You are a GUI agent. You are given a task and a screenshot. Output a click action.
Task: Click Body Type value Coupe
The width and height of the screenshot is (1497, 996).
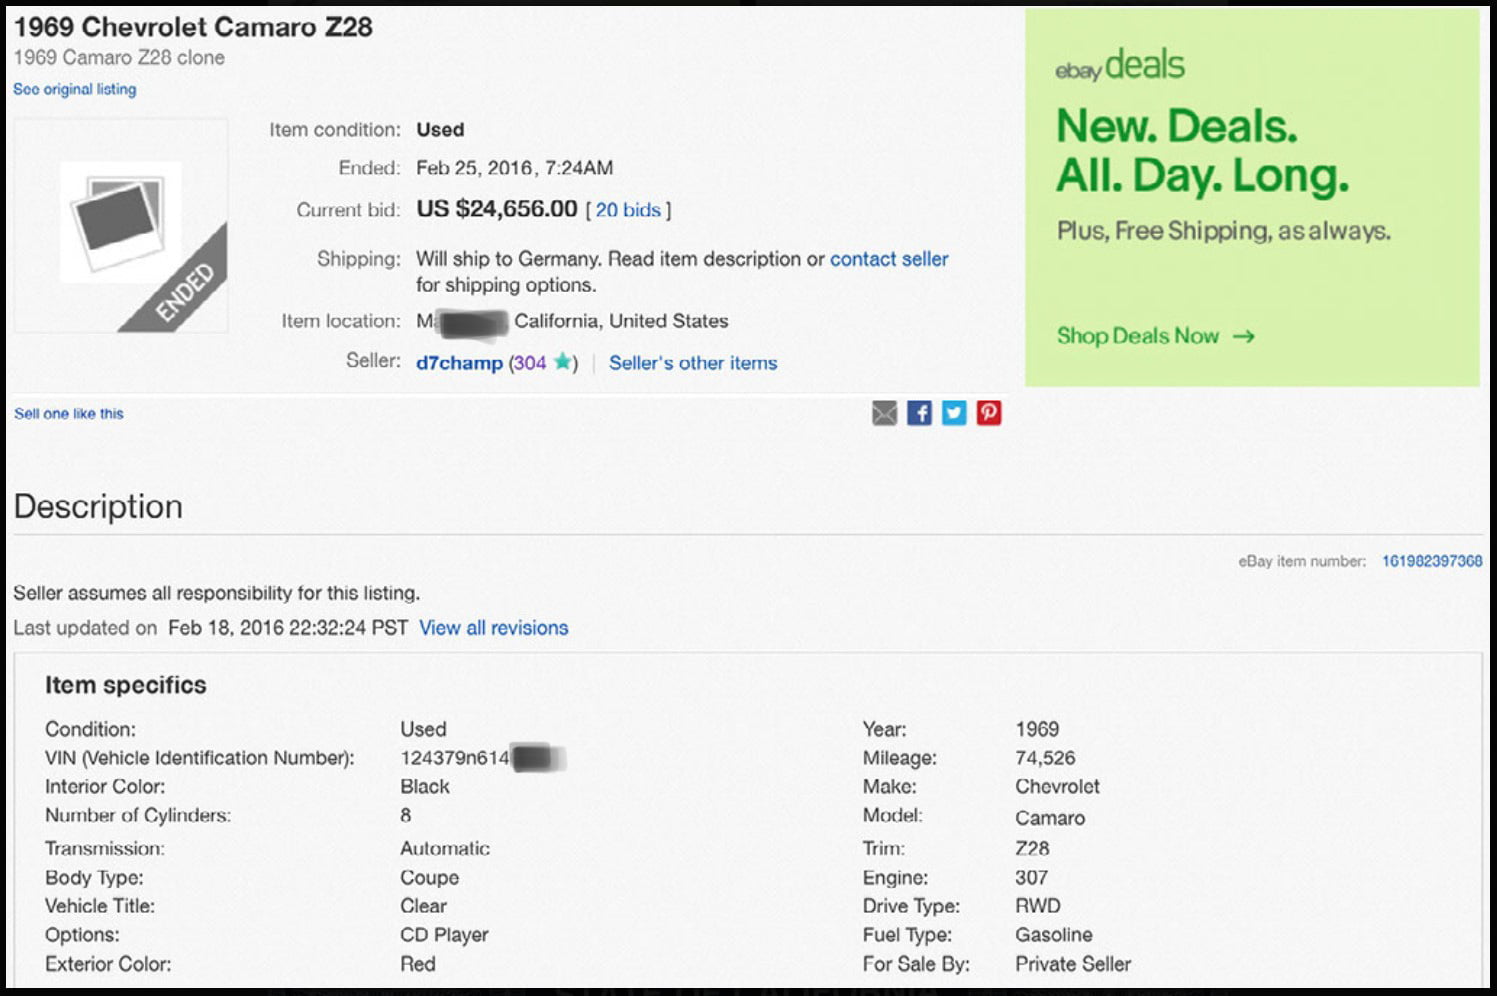pyautogui.click(x=430, y=877)
